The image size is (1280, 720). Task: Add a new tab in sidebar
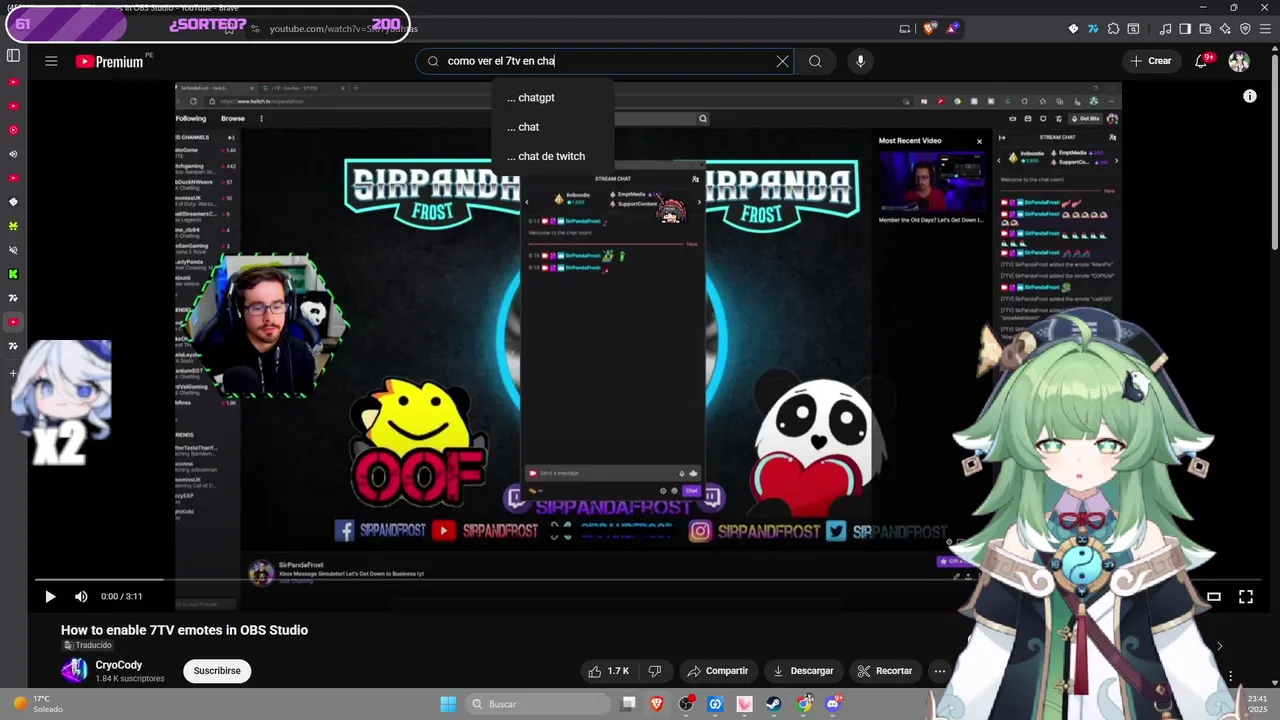click(13, 373)
